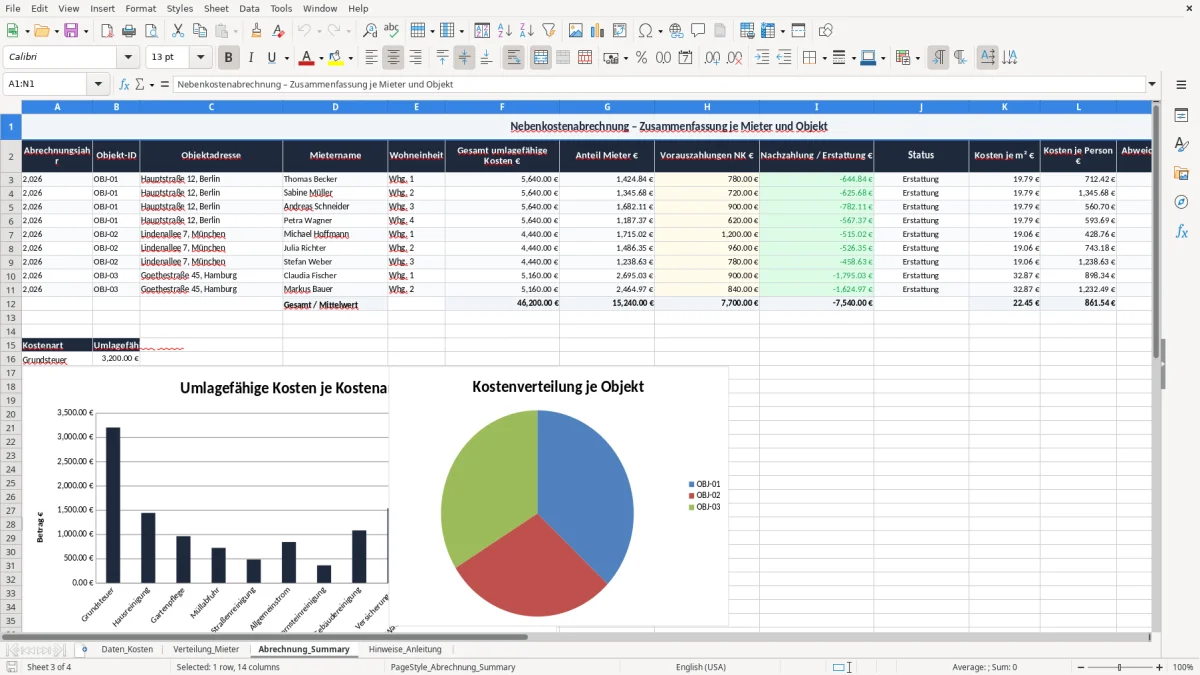Expand the formula bar
1200x675 pixels.
(x=1153, y=84)
